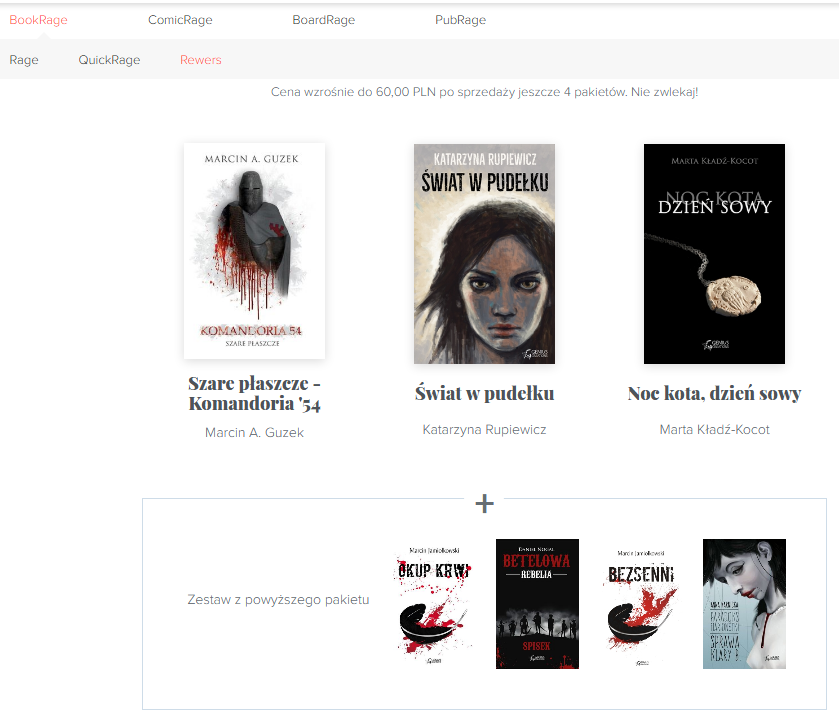The height and width of the screenshot is (717, 839).
Task: Switch to the BookRage tab
Action: coord(38,20)
